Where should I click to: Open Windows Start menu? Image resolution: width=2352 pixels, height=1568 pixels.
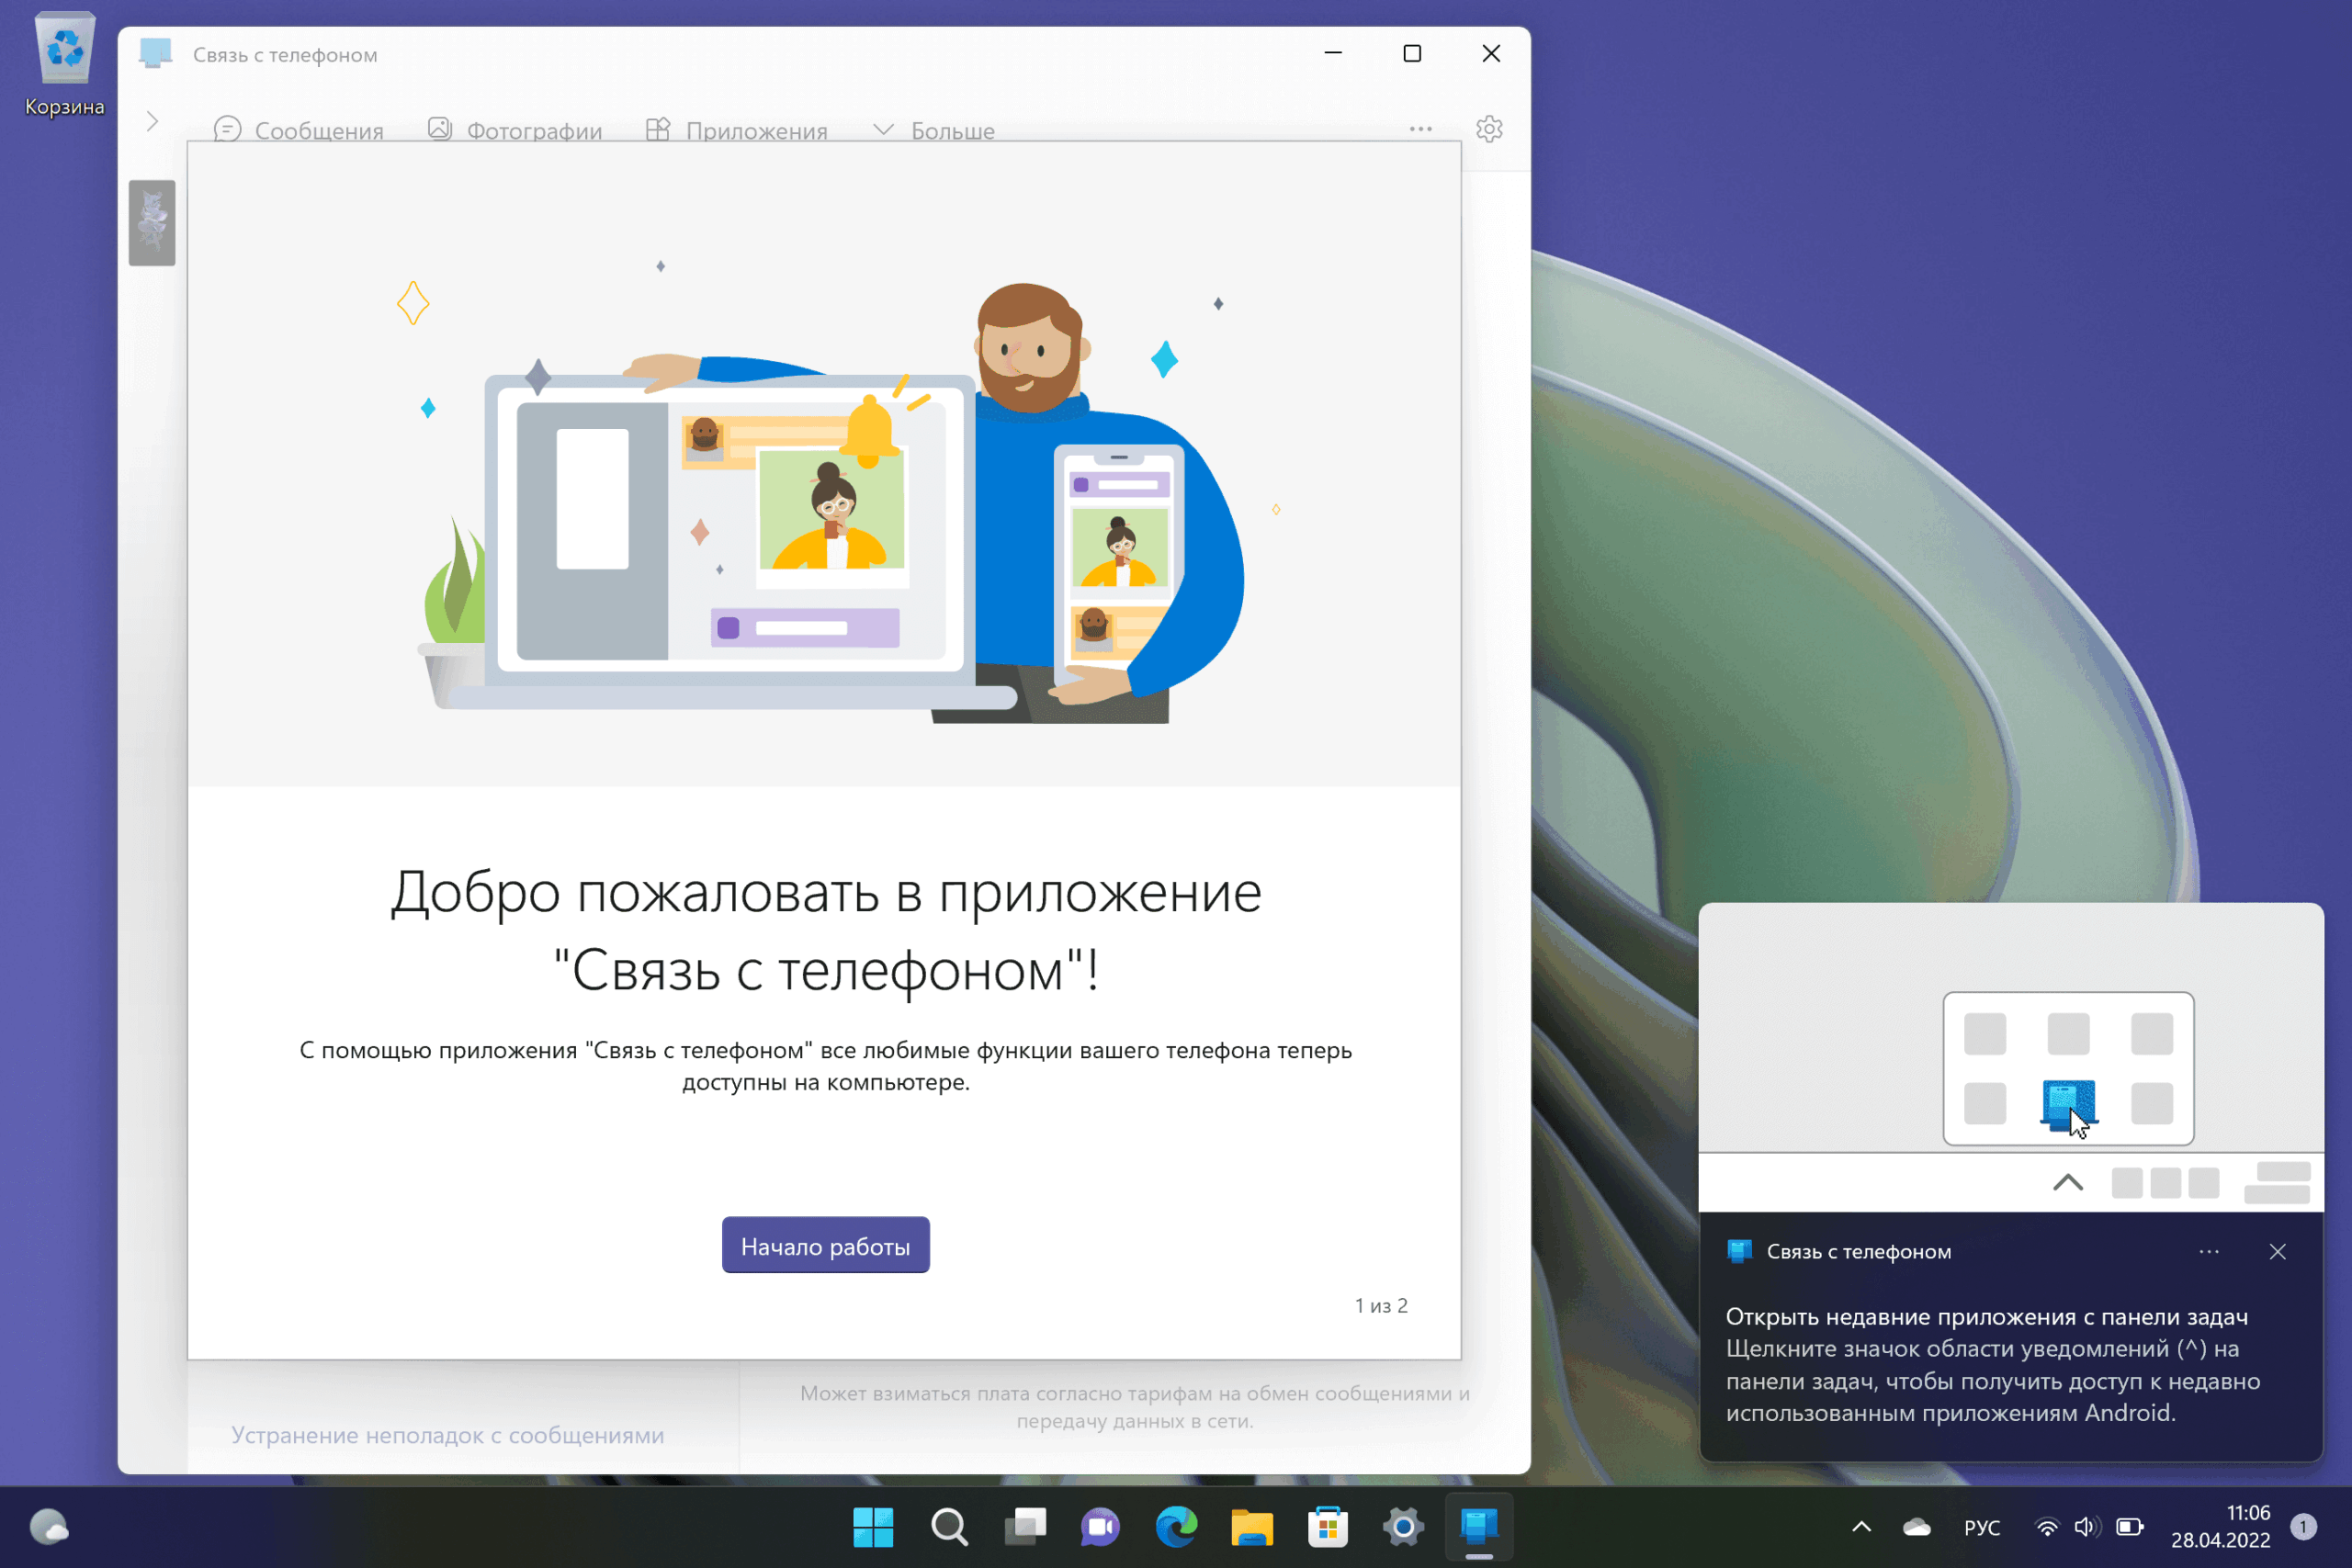click(873, 1526)
